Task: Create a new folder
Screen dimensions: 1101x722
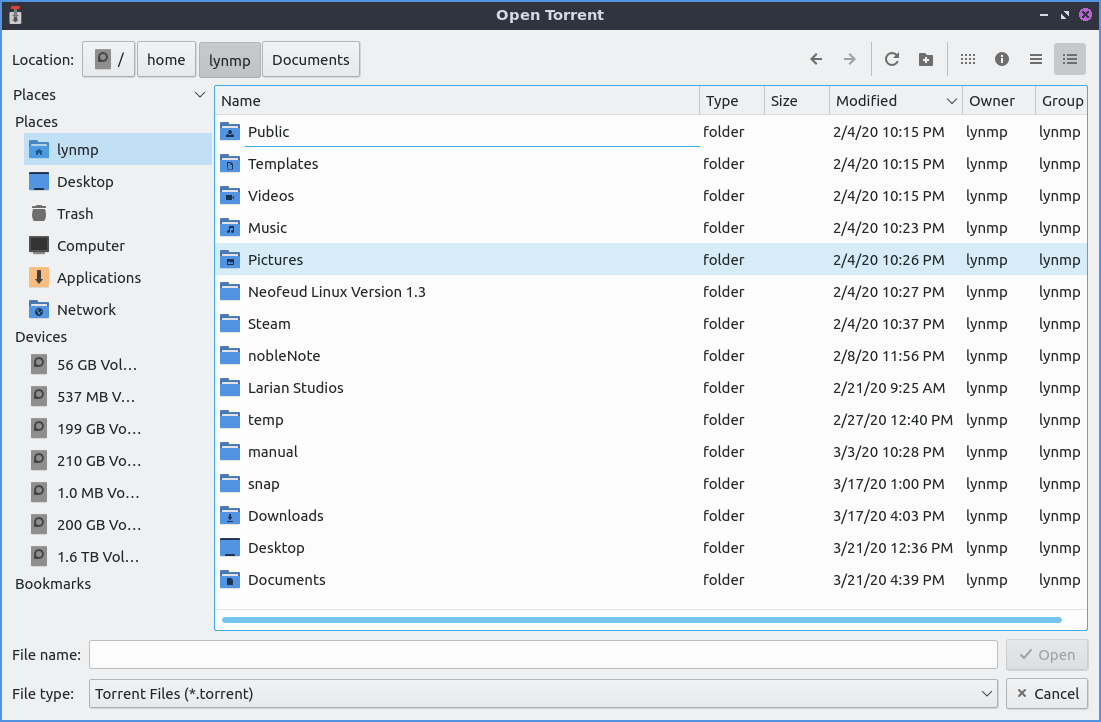Action: pyautogui.click(x=926, y=60)
